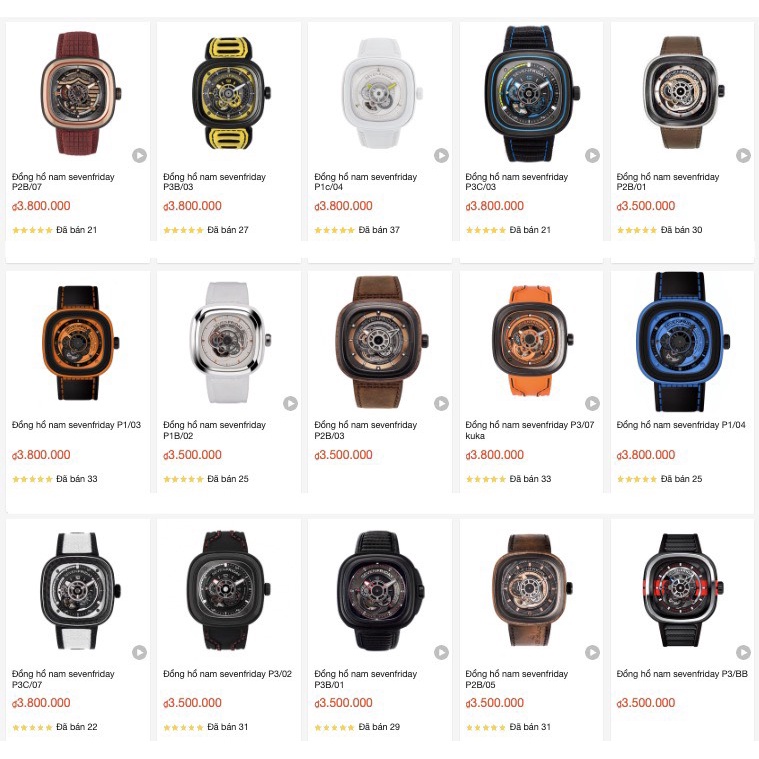The height and width of the screenshot is (759, 759).
Task: Open the blue P1/04 watch image
Action: pos(682,342)
